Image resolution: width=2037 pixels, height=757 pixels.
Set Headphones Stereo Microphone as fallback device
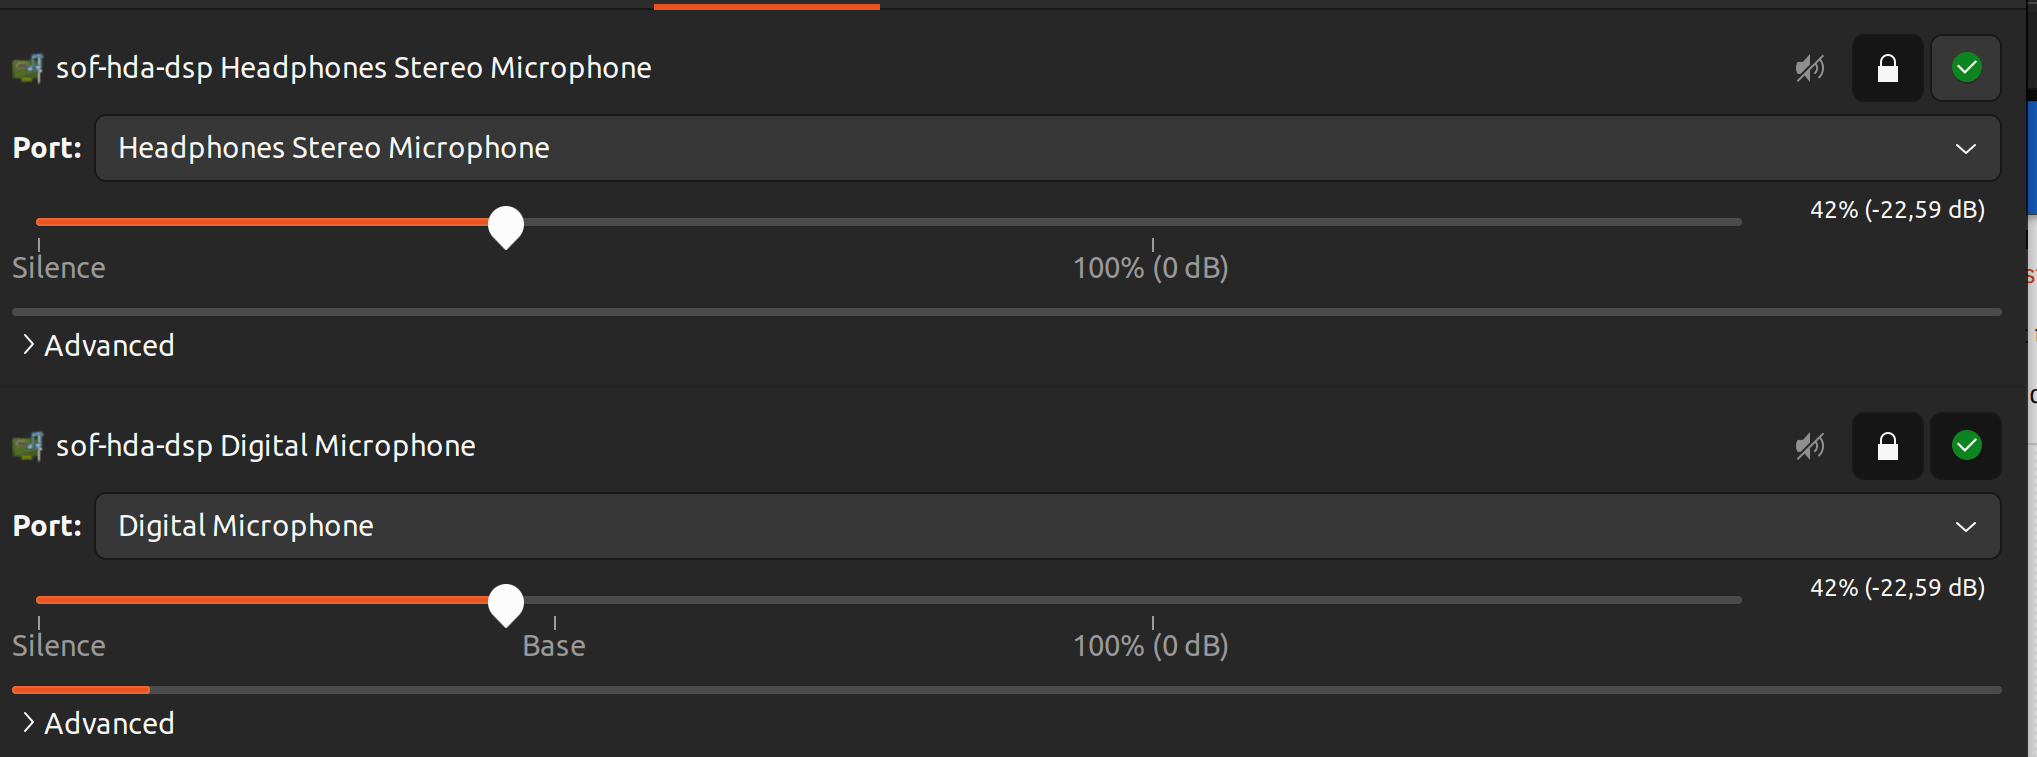coord(1965,68)
